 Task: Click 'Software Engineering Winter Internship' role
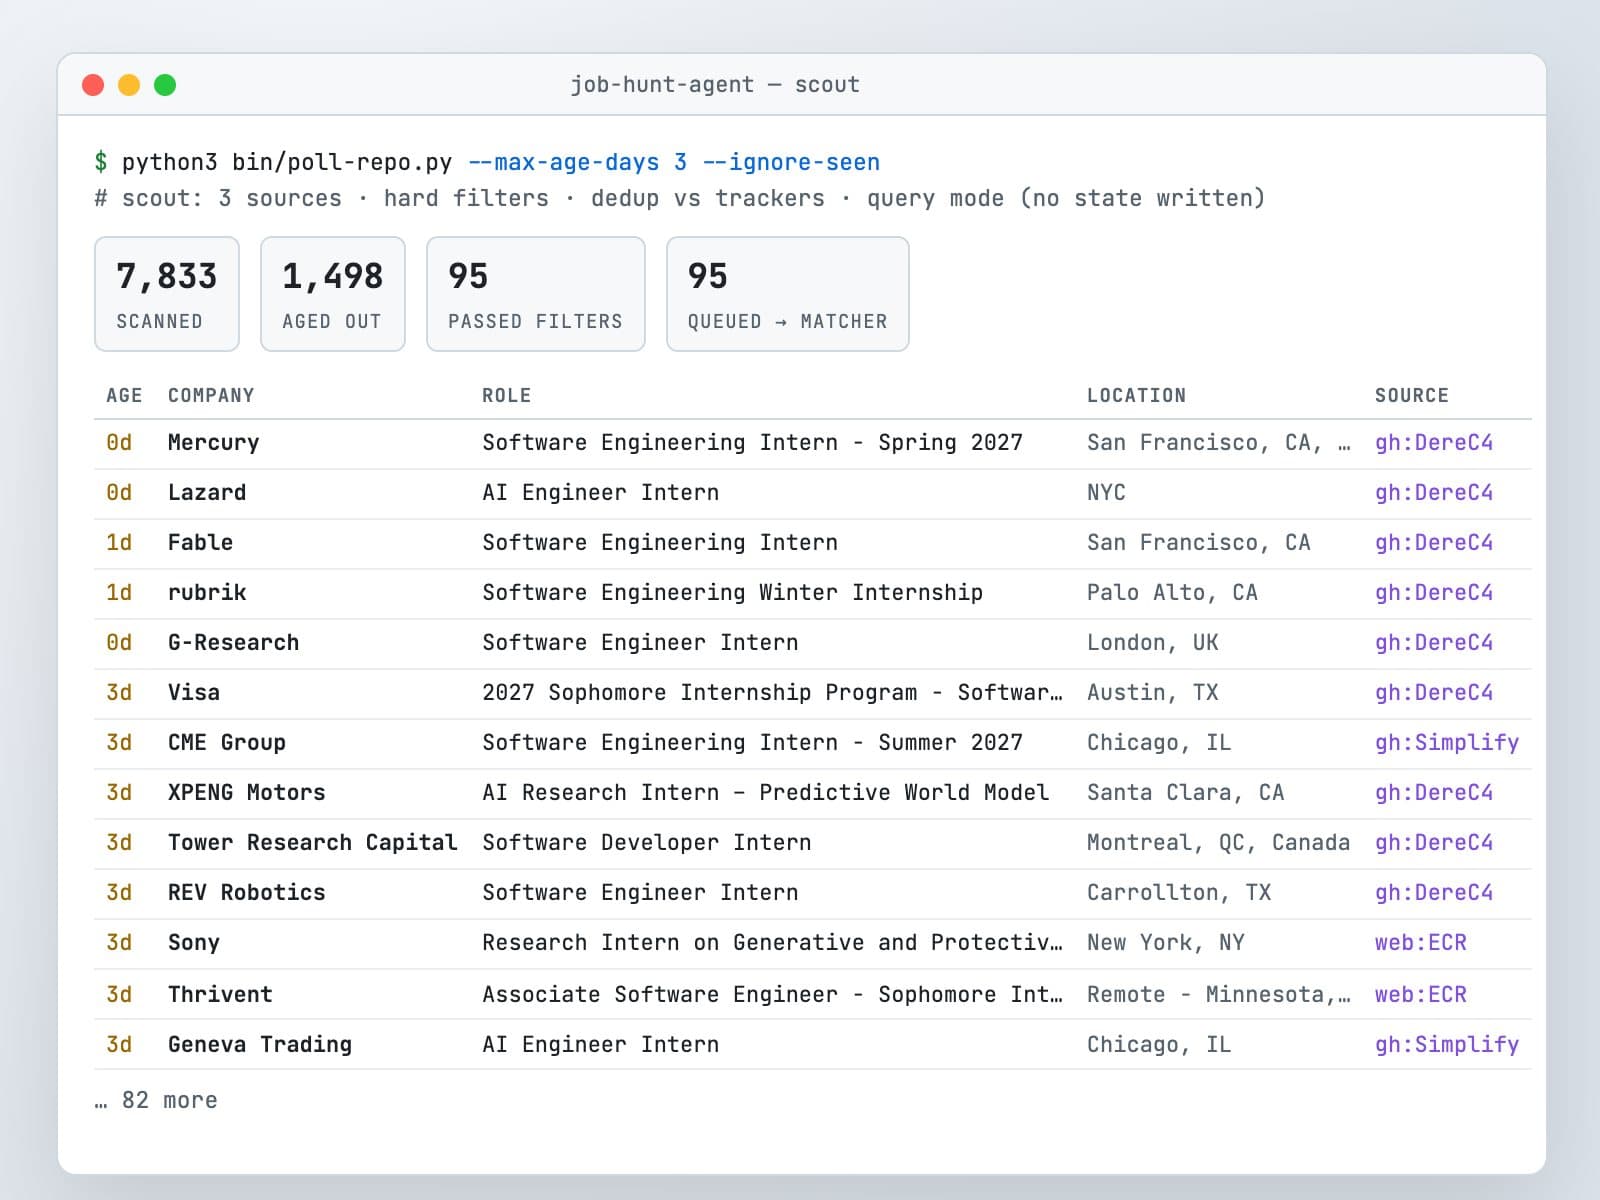[x=732, y=593]
